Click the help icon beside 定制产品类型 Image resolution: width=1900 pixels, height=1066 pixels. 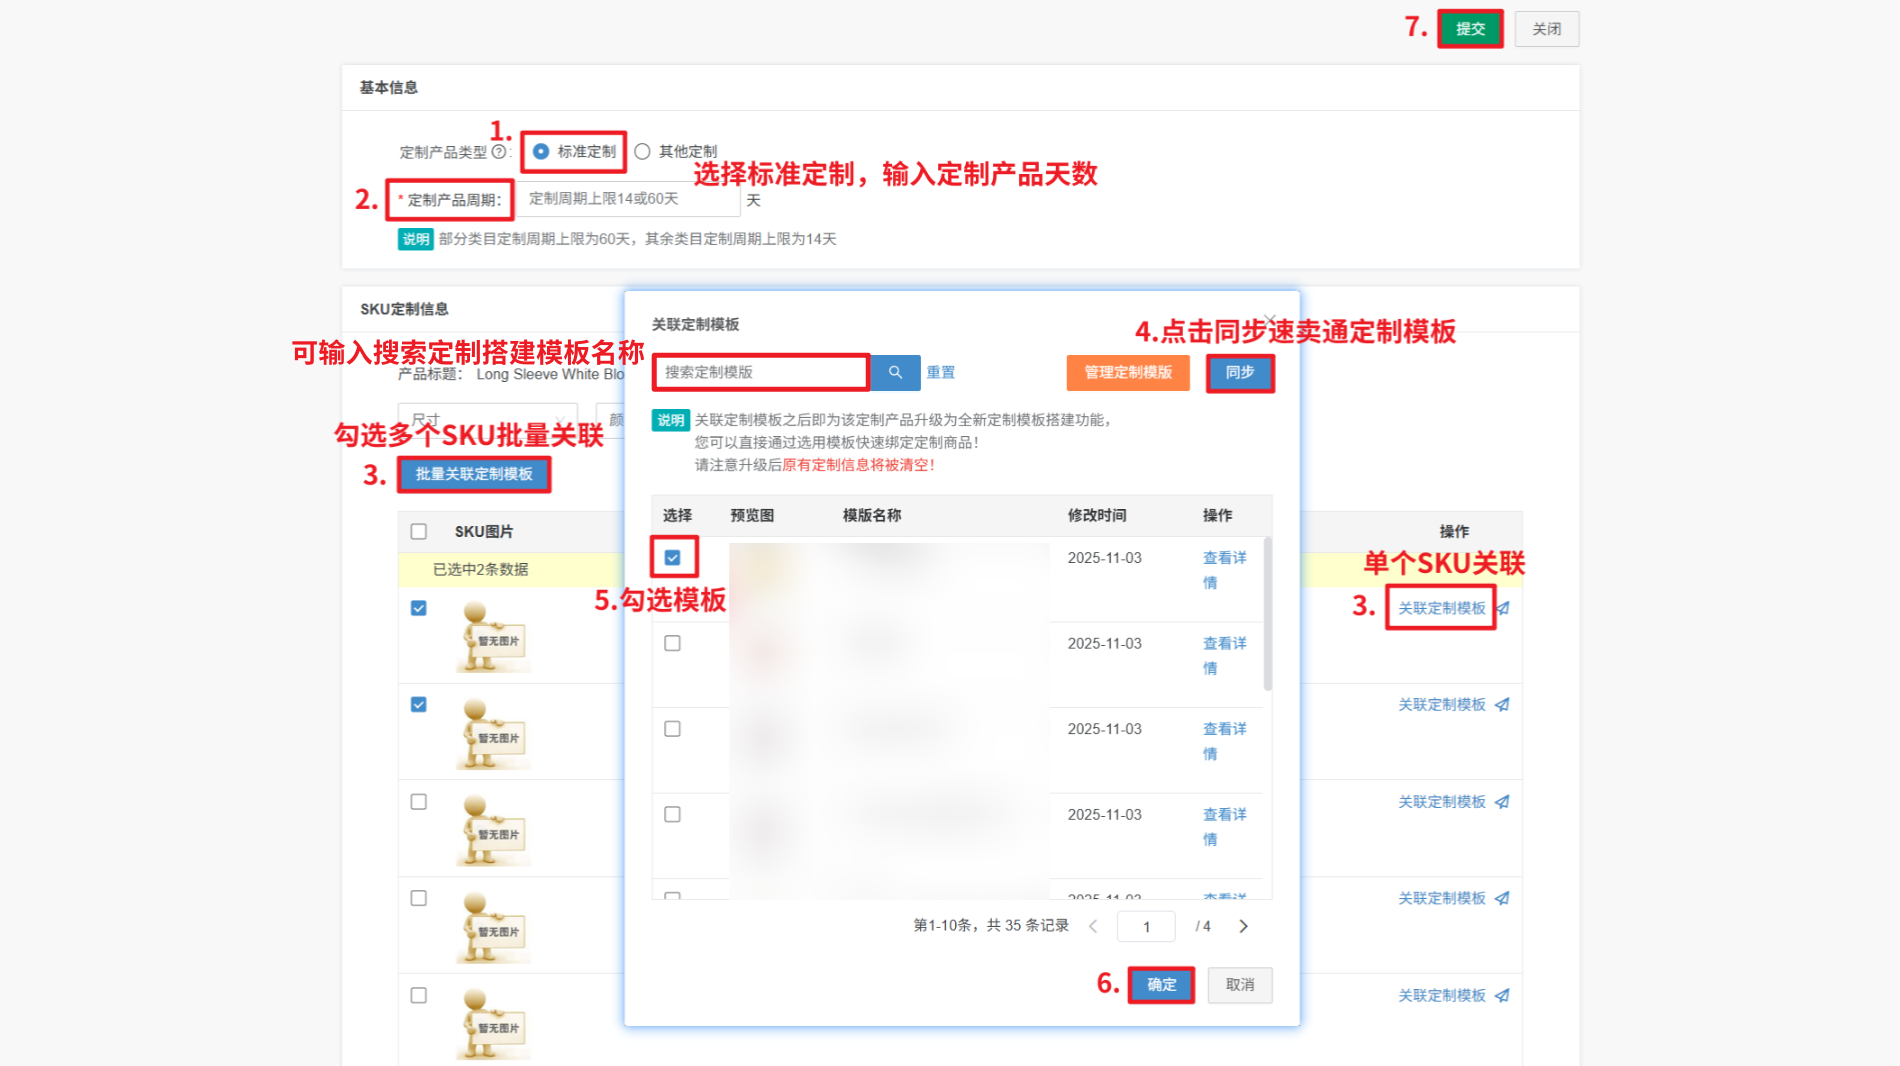click(498, 152)
